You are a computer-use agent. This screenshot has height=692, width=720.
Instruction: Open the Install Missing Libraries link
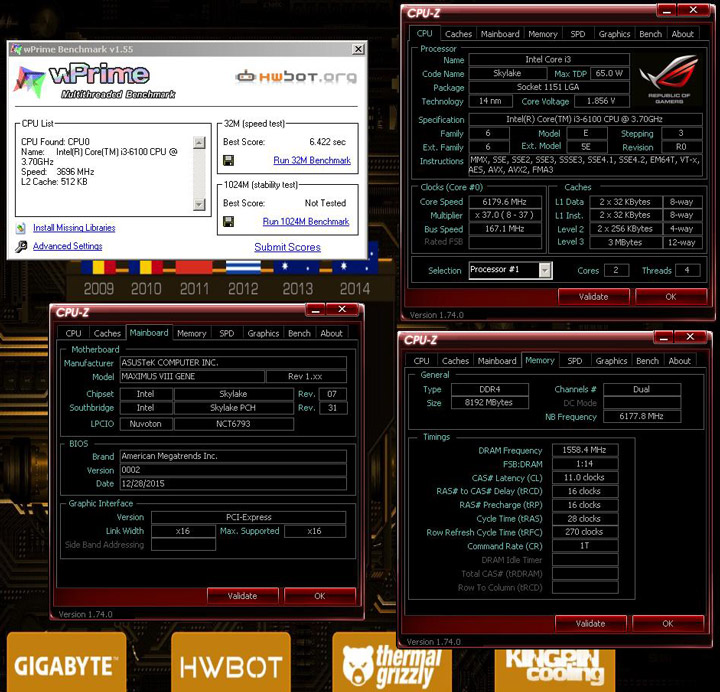[74, 228]
